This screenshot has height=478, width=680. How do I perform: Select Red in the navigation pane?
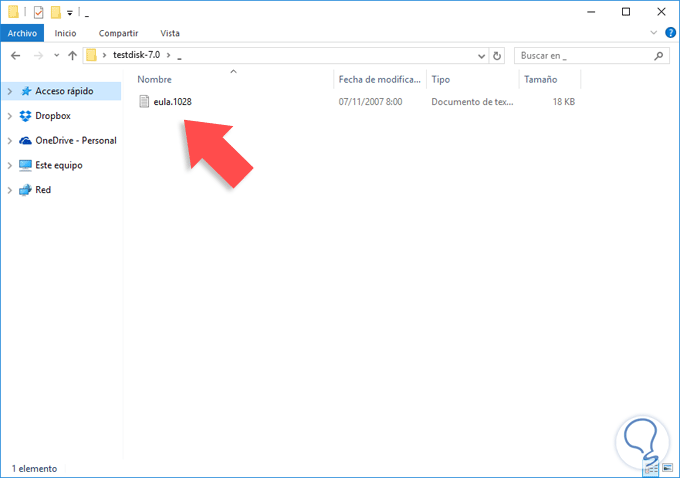(x=43, y=190)
